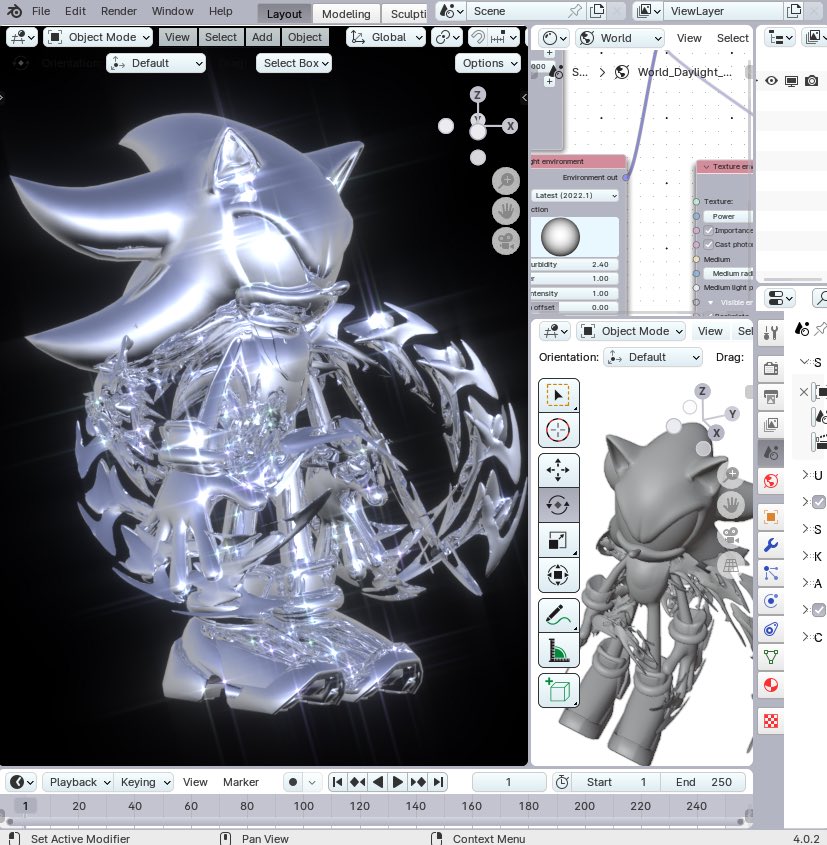Screen dimensions: 827x845
Task: Open Options dropdown in viewport
Action: tap(488, 63)
